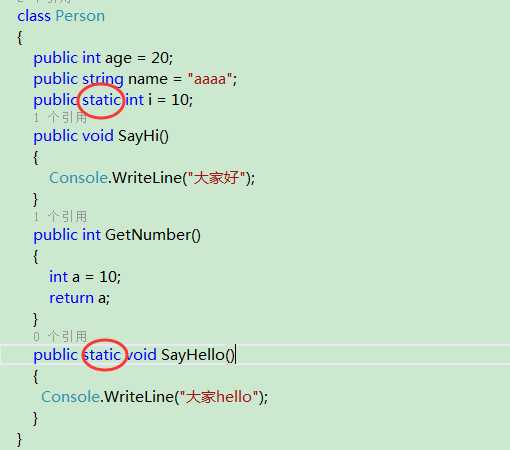Image resolution: width=510 pixels, height=450 pixels.
Task: Click 'public' in the GetNumber declaration
Action: point(55,235)
